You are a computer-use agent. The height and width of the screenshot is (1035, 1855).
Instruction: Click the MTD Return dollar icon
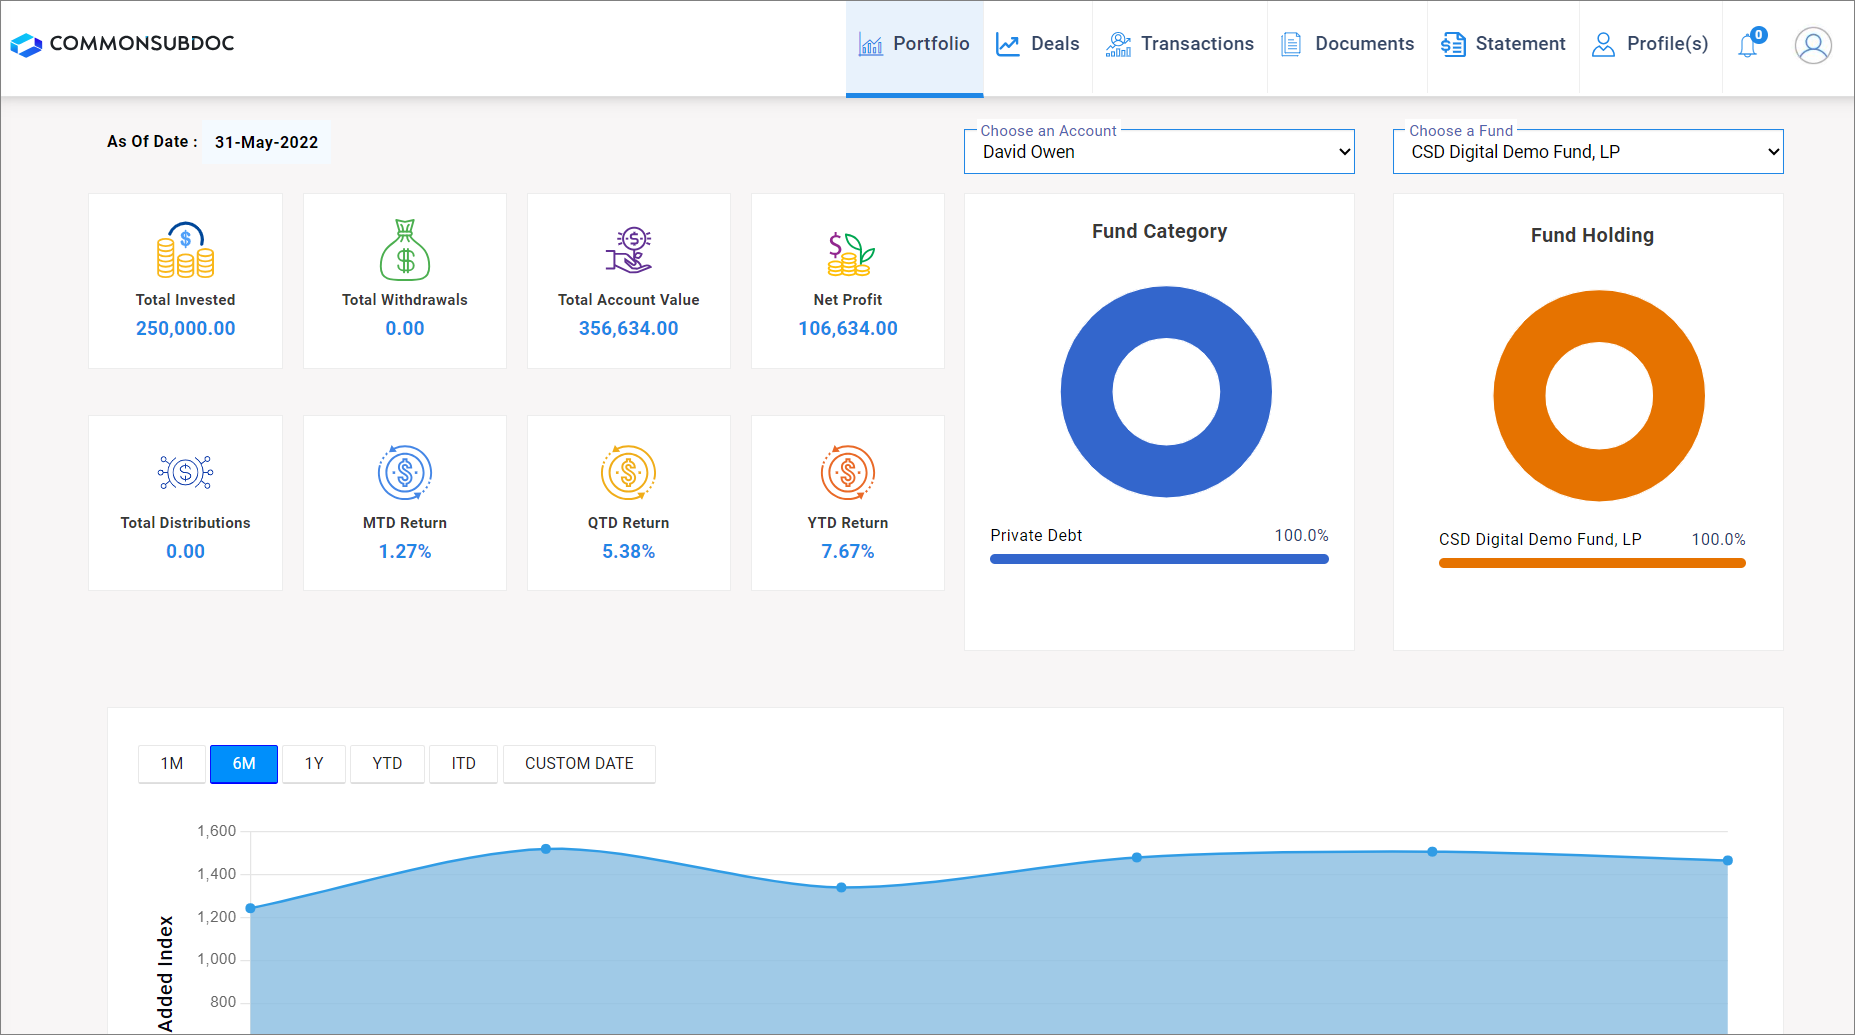(404, 472)
